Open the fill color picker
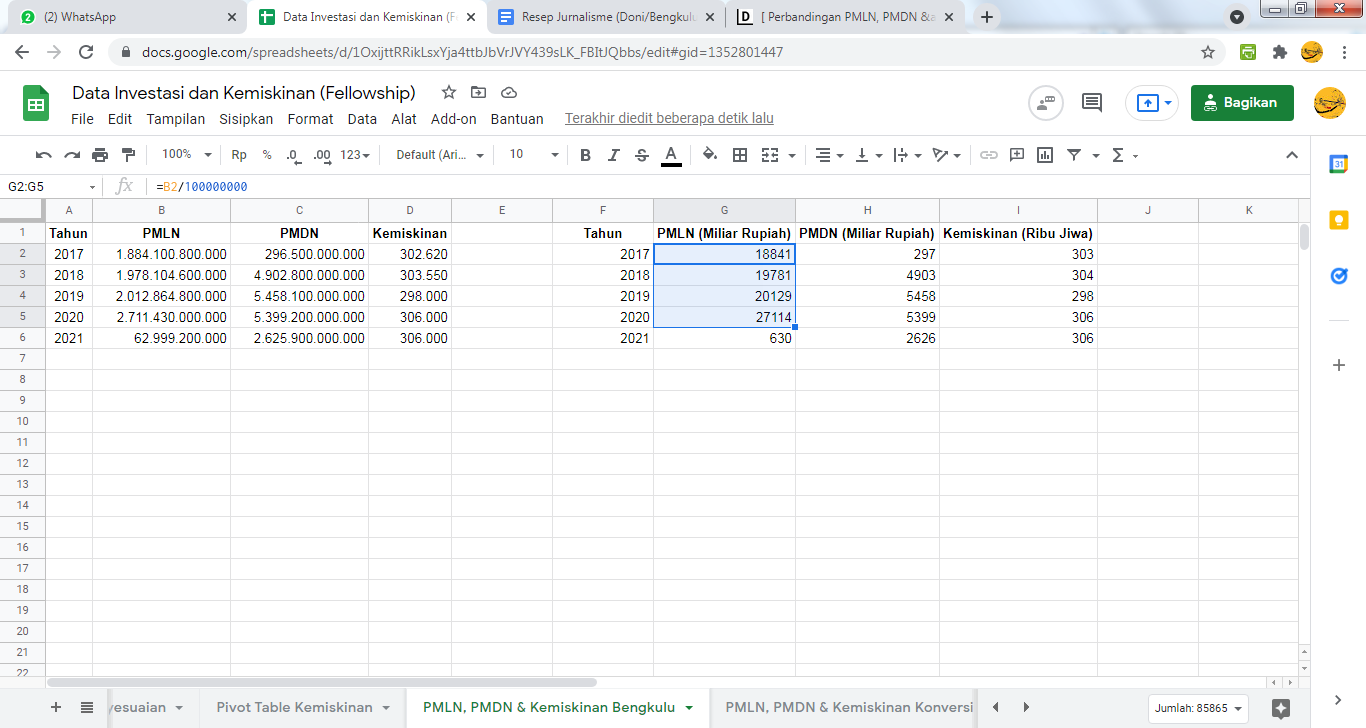This screenshot has height=728, width=1366. click(x=710, y=155)
